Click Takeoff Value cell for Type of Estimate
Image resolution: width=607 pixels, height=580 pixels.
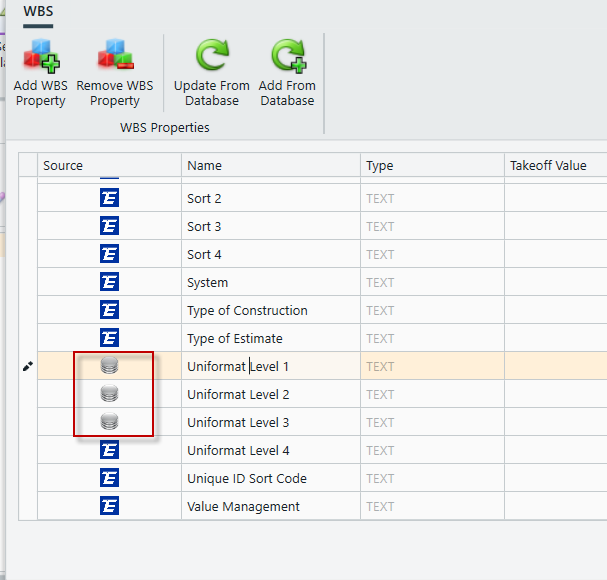click(554, 339)
